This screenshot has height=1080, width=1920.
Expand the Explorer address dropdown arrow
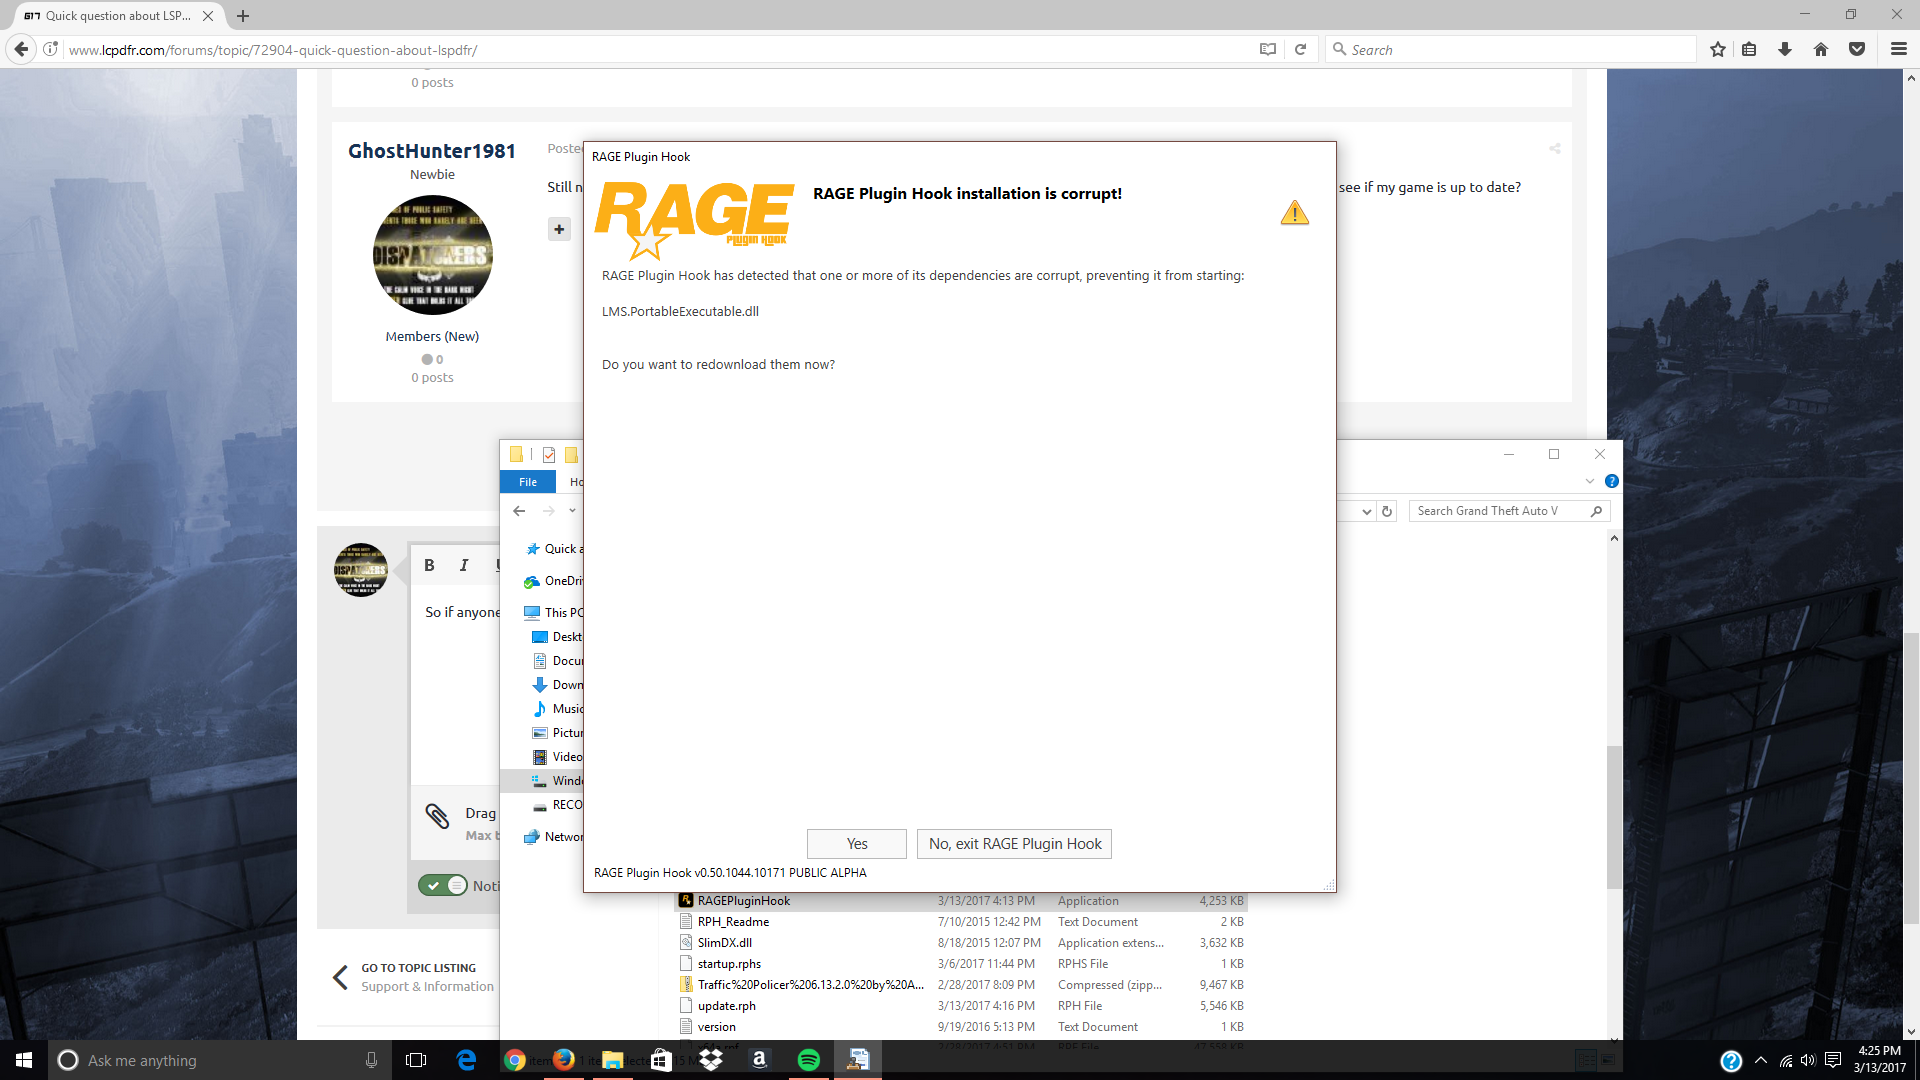click(x=1367, y=511)
